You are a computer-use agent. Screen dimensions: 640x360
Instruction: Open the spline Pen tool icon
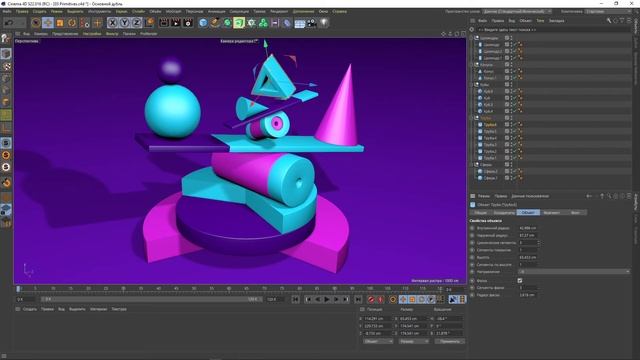[215, 23]
